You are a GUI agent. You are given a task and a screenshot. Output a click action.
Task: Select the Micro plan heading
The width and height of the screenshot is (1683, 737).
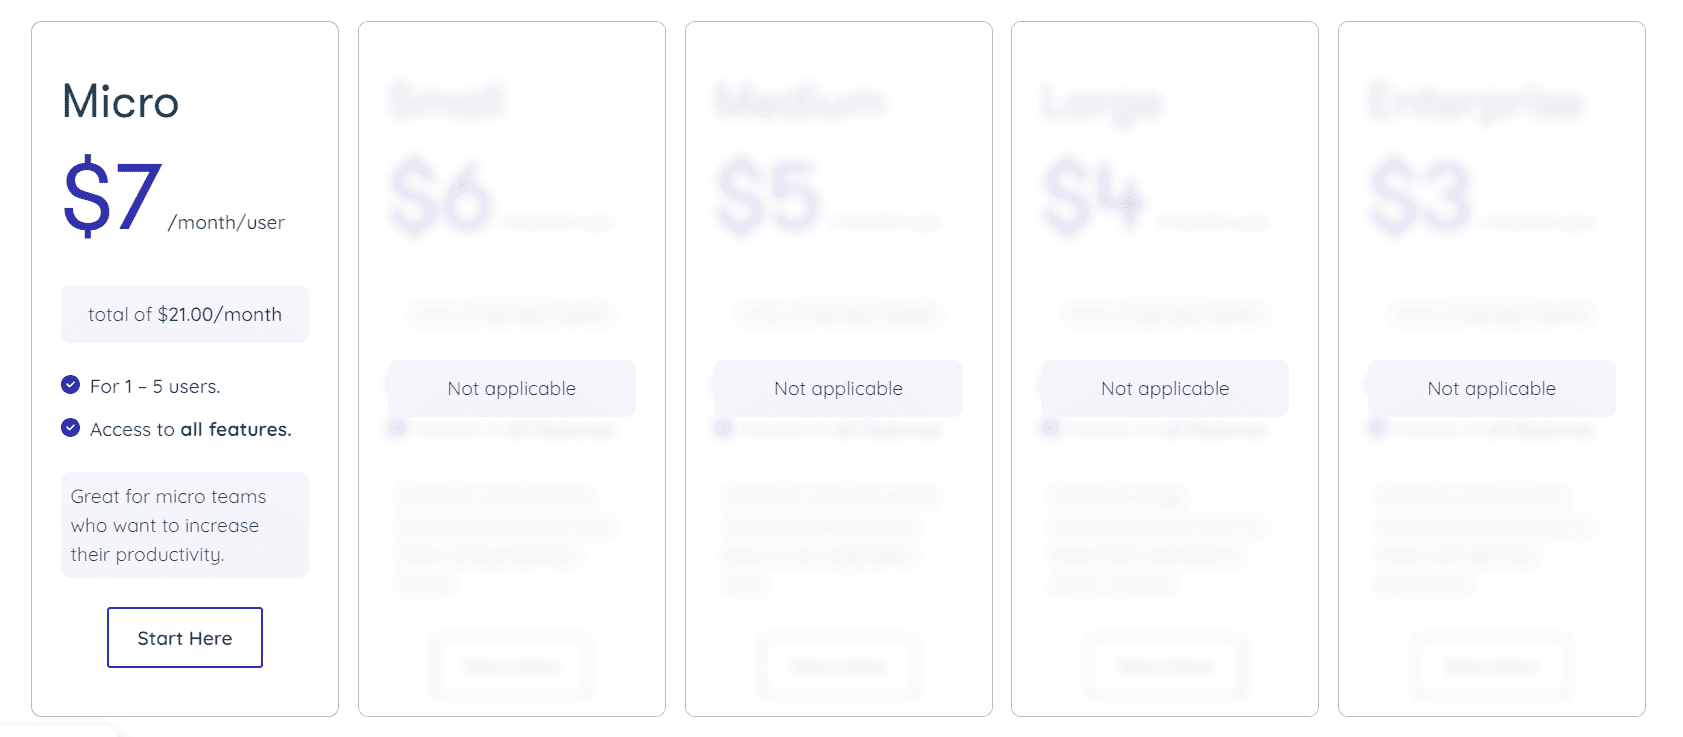pos(119,101)
